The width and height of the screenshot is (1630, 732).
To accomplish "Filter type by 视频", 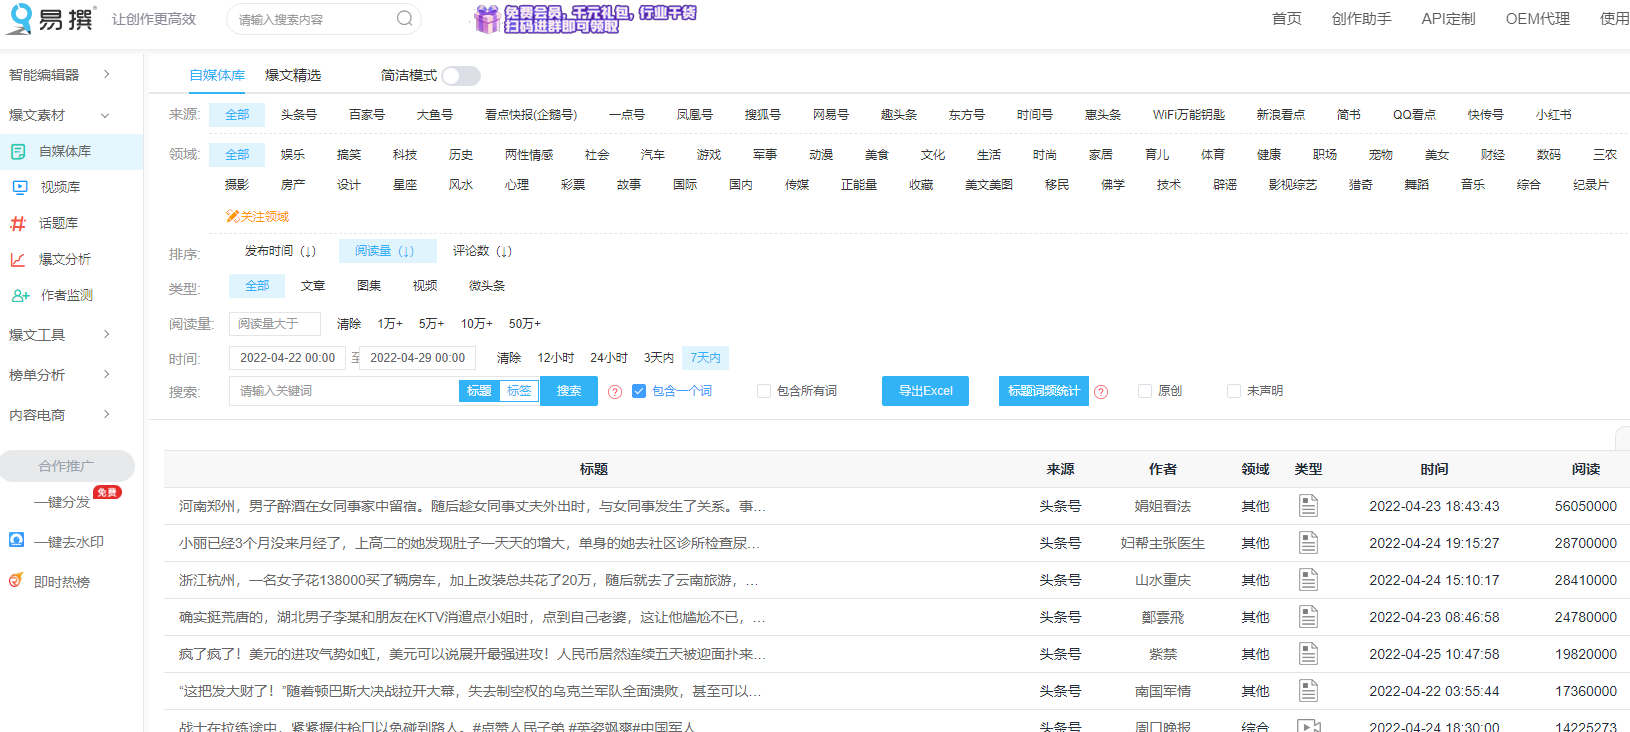I will pos(425,286).
